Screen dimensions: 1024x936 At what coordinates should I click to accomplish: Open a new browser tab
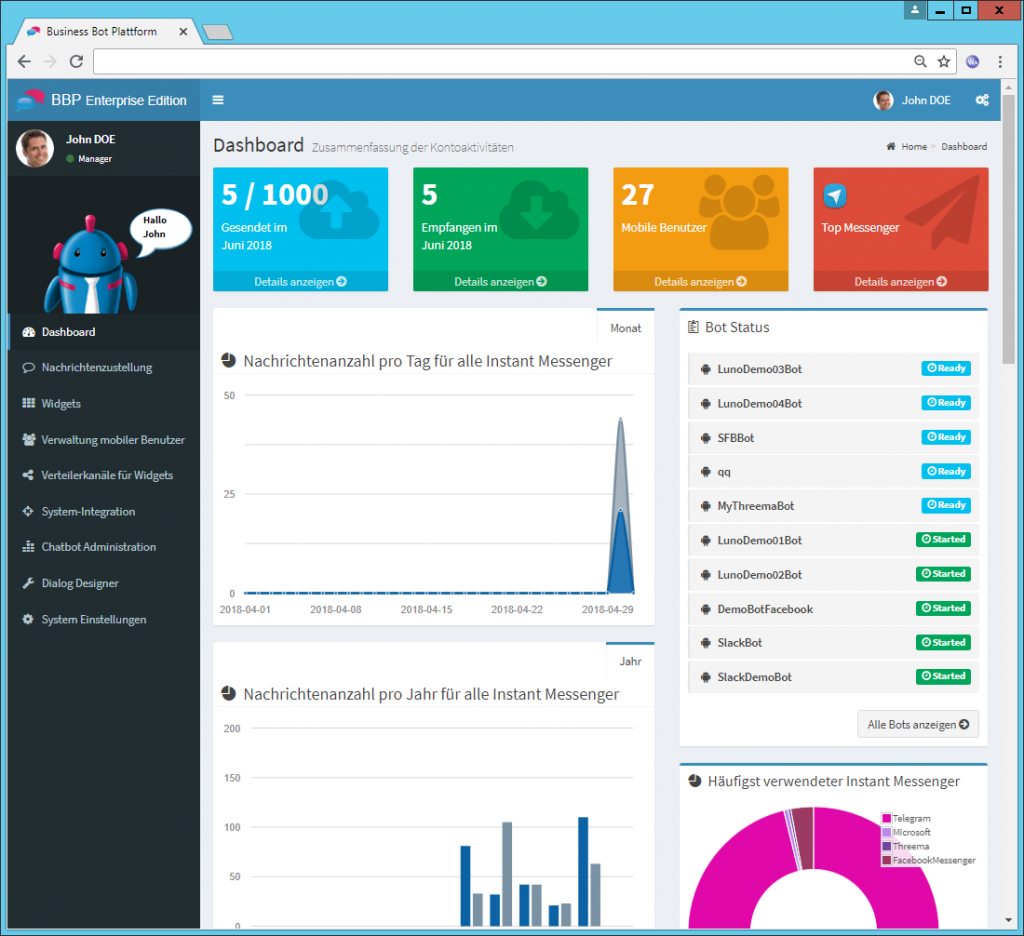[x=217, y=32]
